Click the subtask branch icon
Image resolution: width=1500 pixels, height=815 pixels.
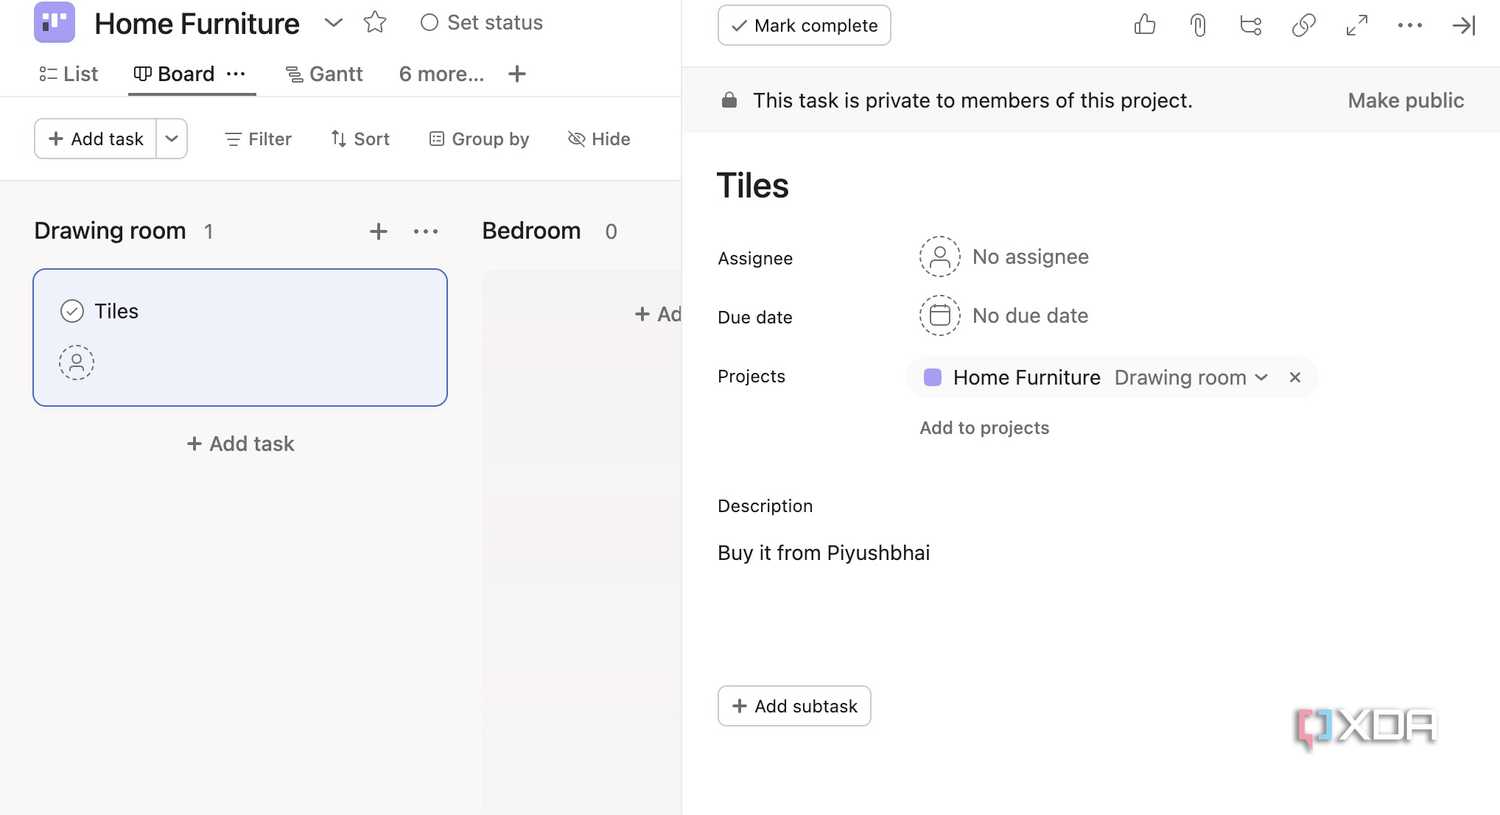(1251, 25)
